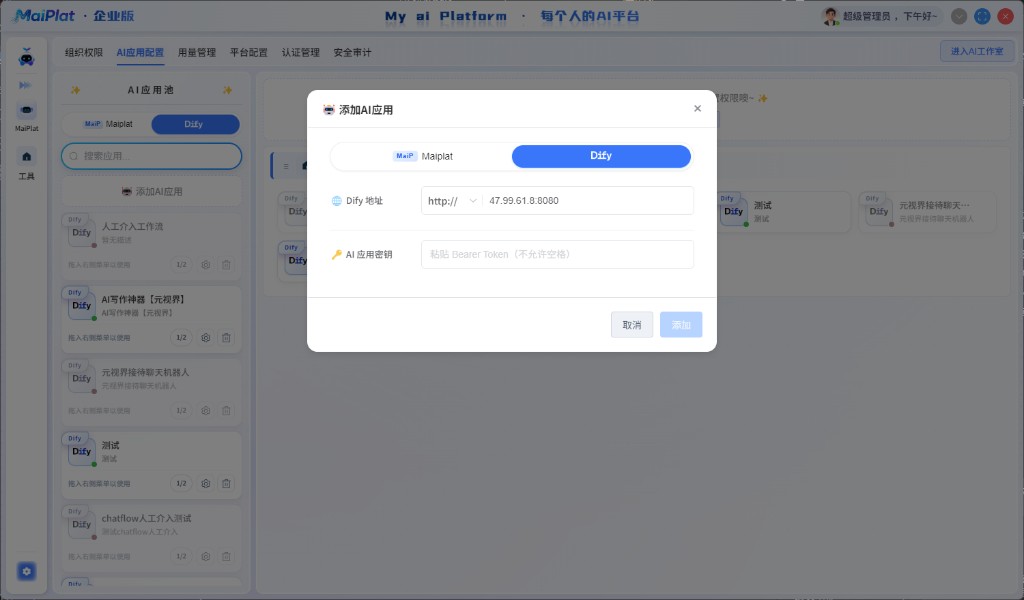Close the 添加AI应用 dialog with the X
Viewport: 1024px width, 600px height.
pos(697,108)
